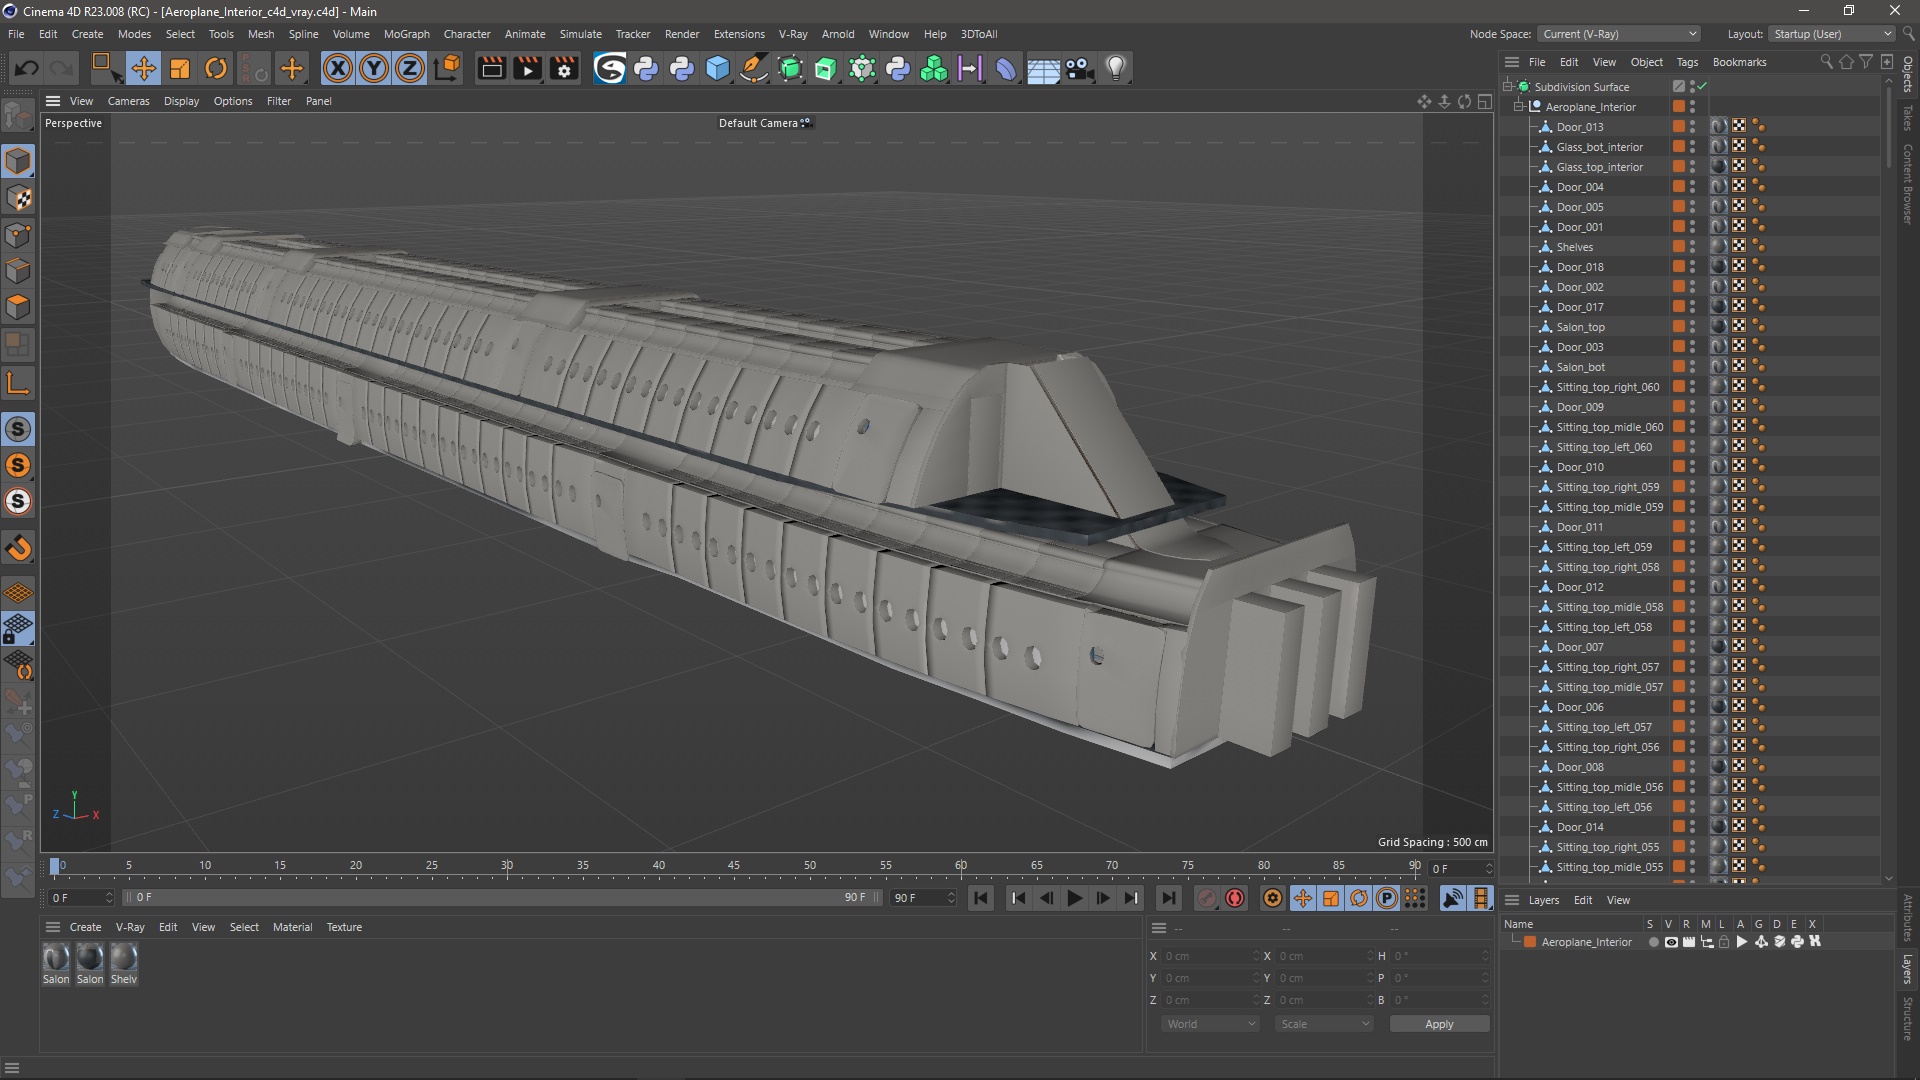Toggle Salon_top visibility dots
This screenshot has height=1080, width=1920.
pos(1692,327)
